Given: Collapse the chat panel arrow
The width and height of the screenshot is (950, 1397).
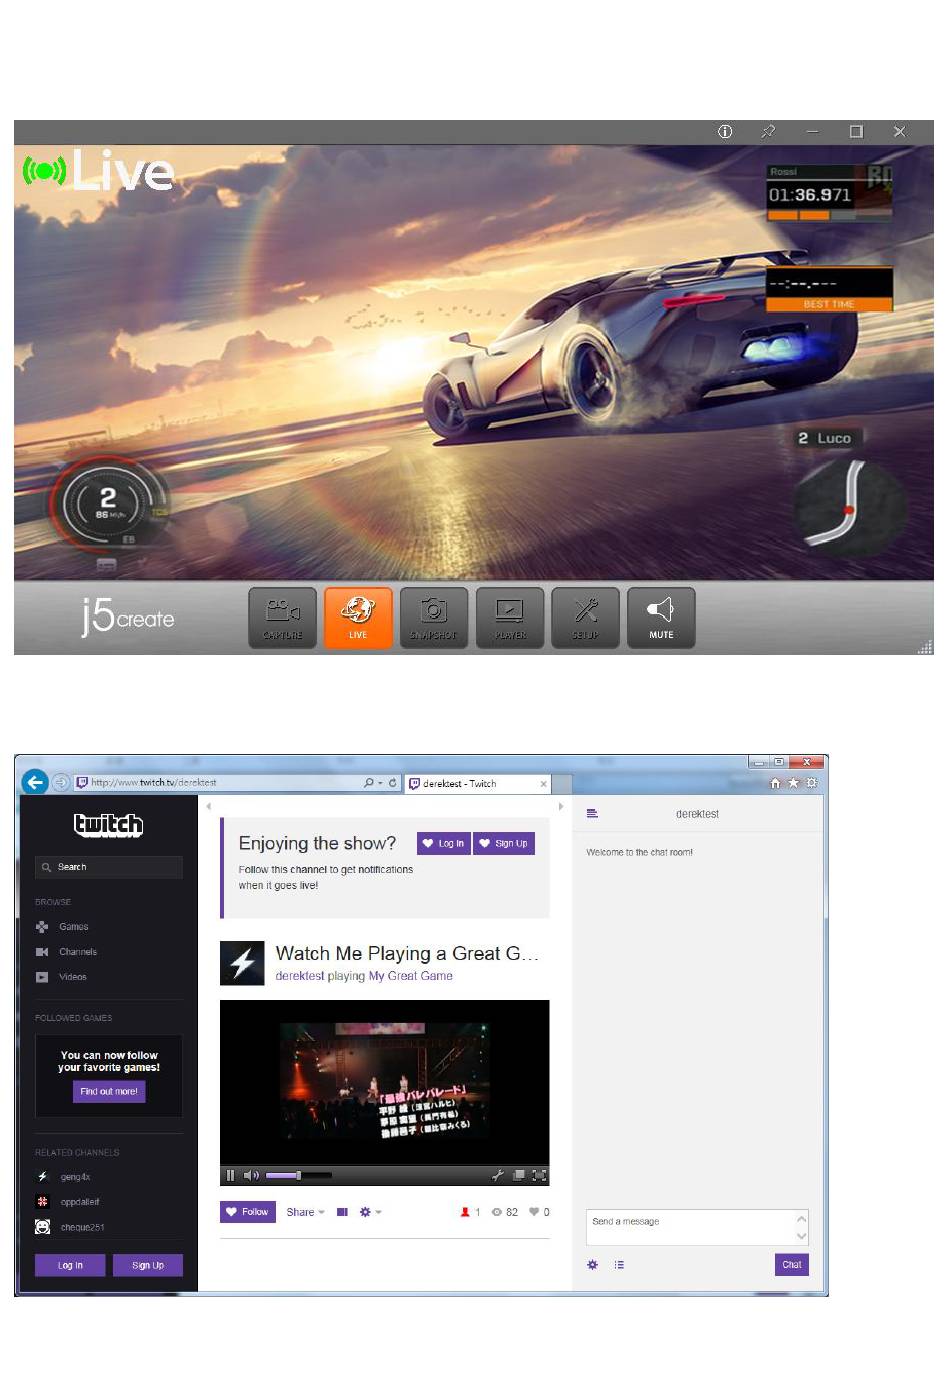Looking at the screenshot, I should click(x=561, y=806).
